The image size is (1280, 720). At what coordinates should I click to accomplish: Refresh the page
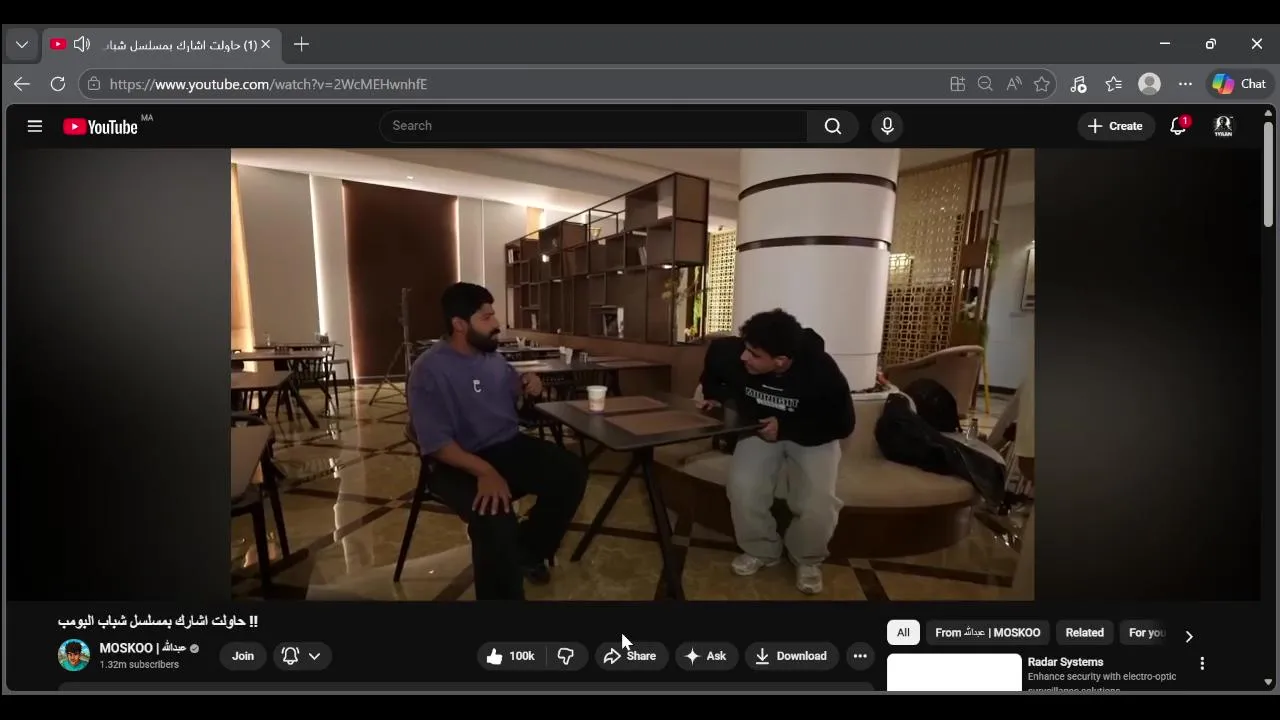point(58,84)
